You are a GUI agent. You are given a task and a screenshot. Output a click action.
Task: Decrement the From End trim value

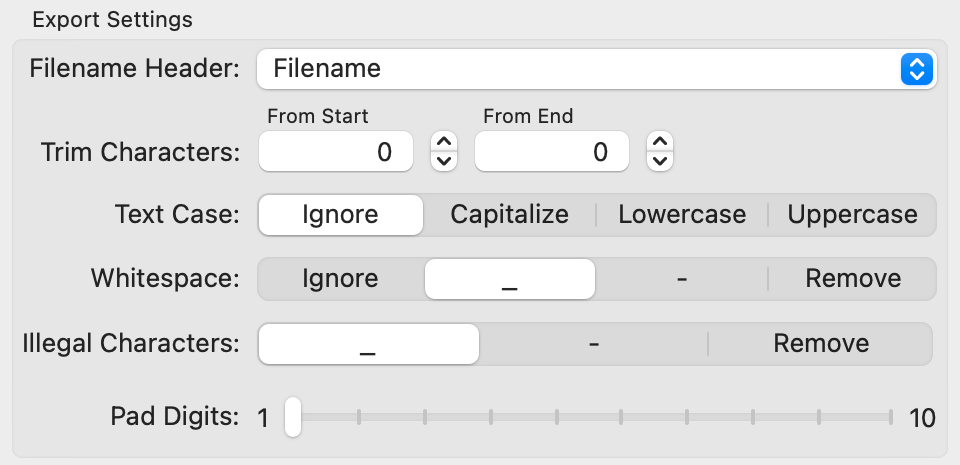660,161
